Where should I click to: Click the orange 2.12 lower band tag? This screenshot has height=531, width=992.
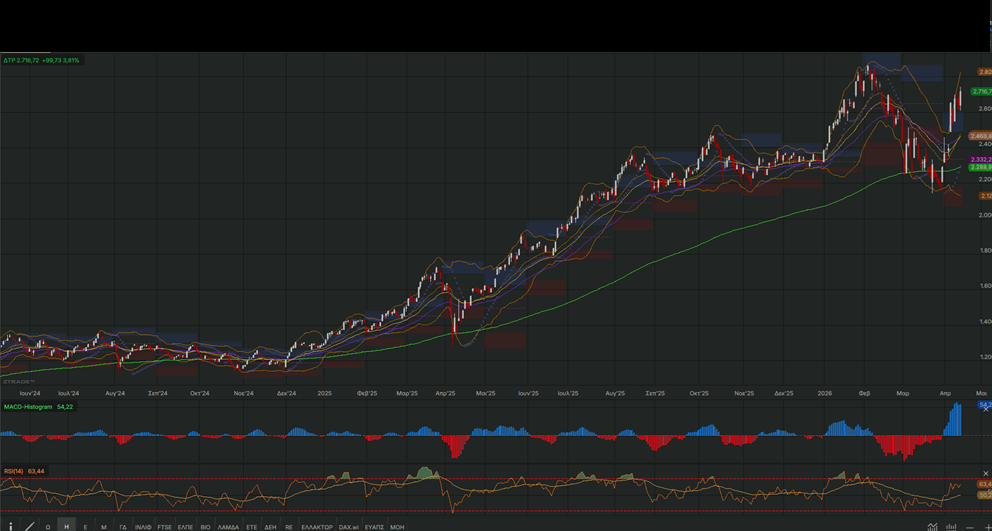tap(984, 196)
